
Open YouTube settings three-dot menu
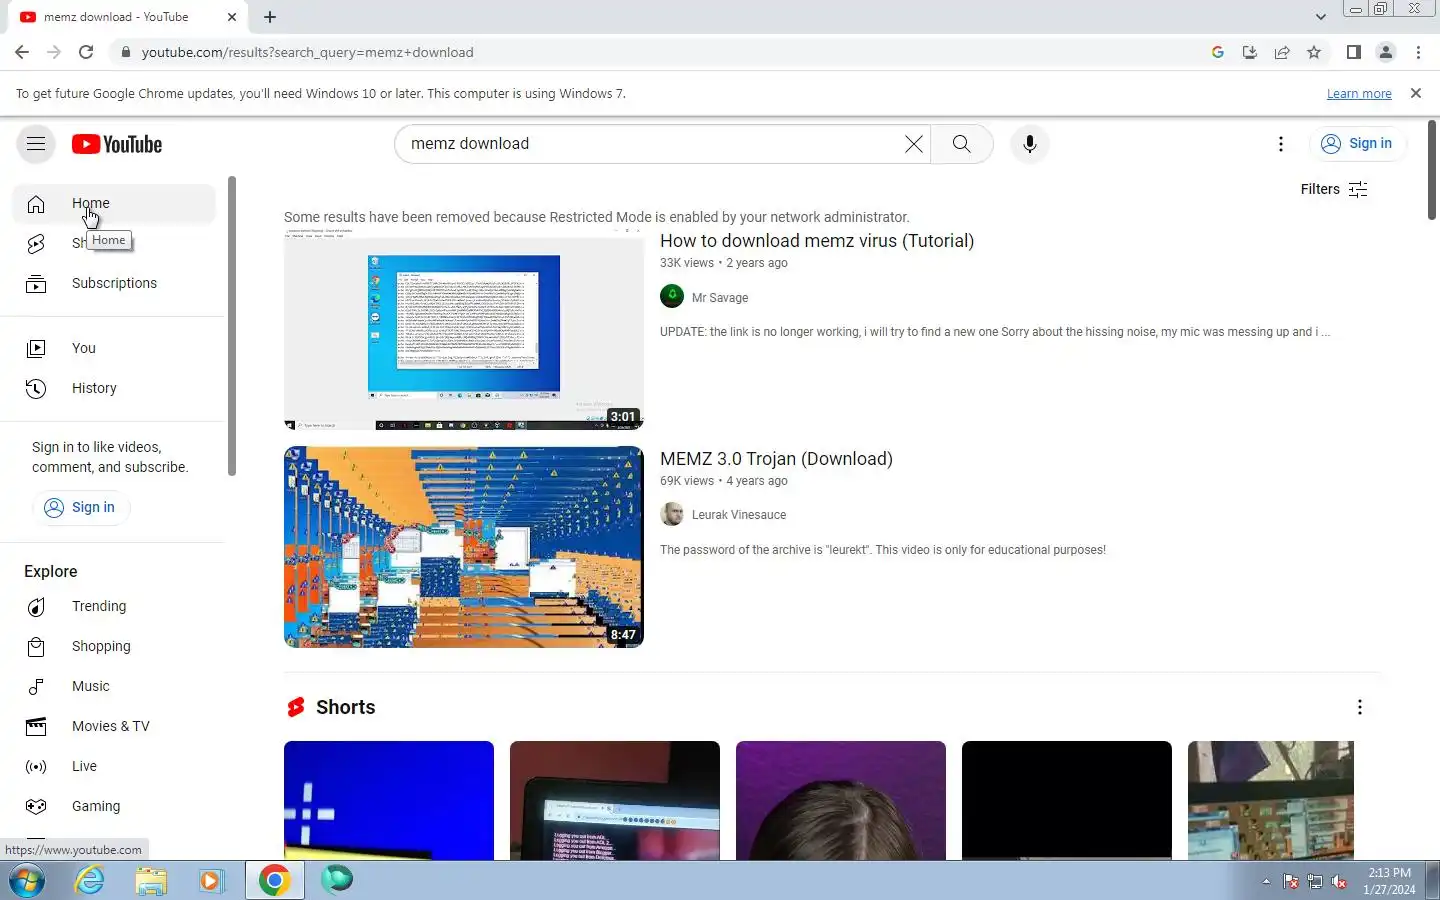click(x=1280, y=144)
